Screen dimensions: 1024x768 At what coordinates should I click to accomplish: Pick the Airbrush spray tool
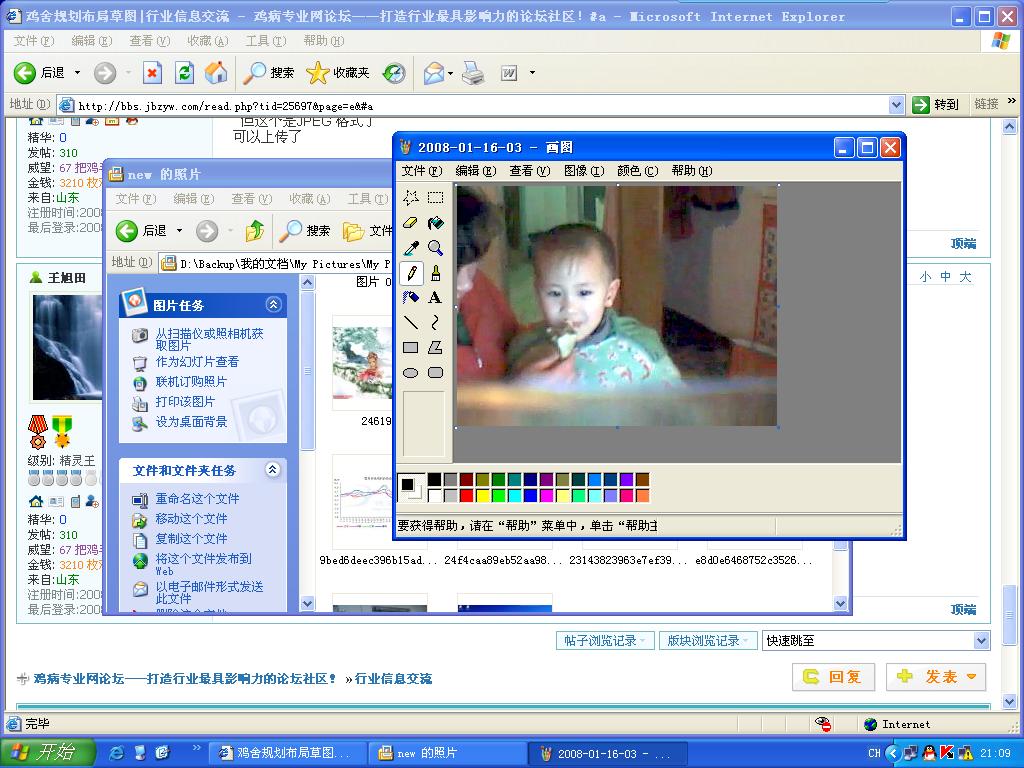[411, 297]
